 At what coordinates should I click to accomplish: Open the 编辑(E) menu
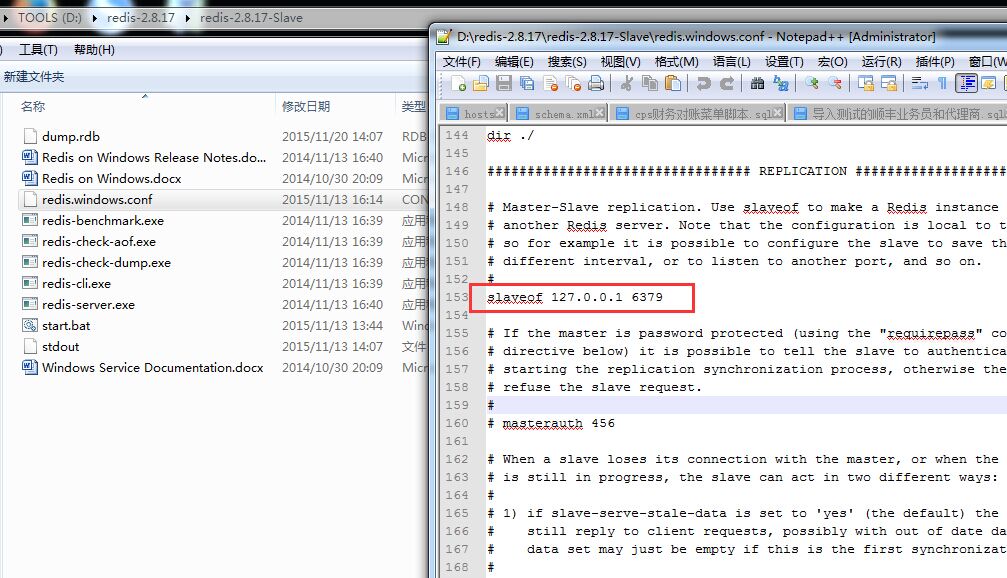point(514,62)
